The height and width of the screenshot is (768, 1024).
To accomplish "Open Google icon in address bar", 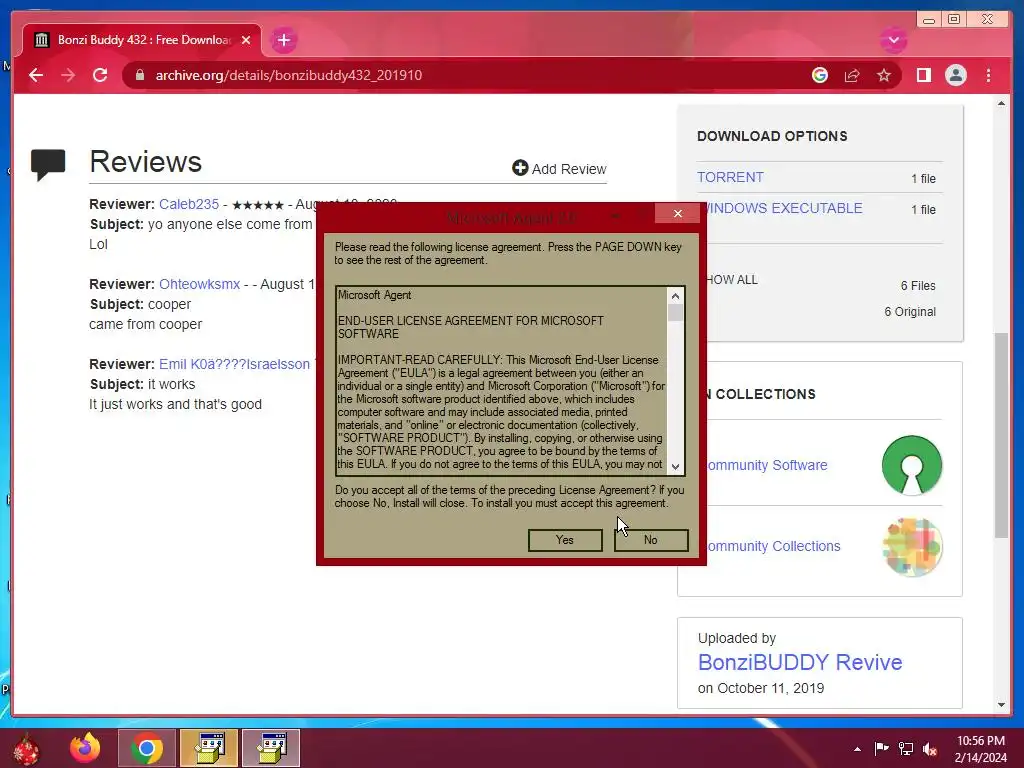I will pyautogui.click(x=820, y=75).
